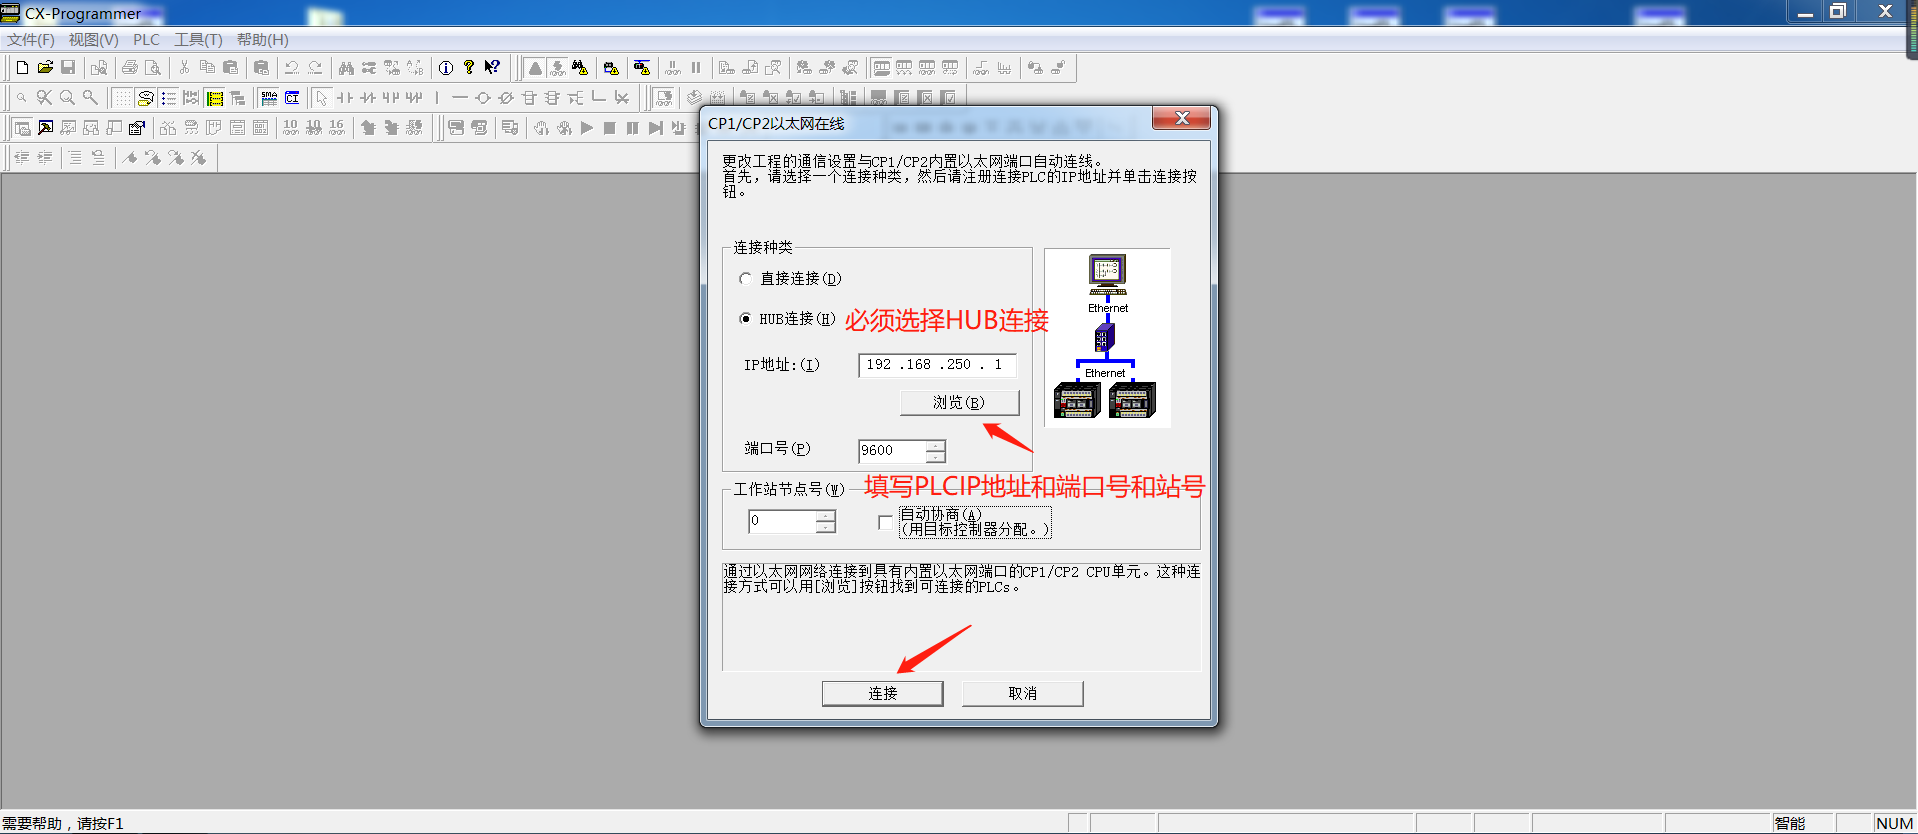Close the CP1/CP2以太网在线 dialog
1918x834 pixels.
(x=1181, y=118)
